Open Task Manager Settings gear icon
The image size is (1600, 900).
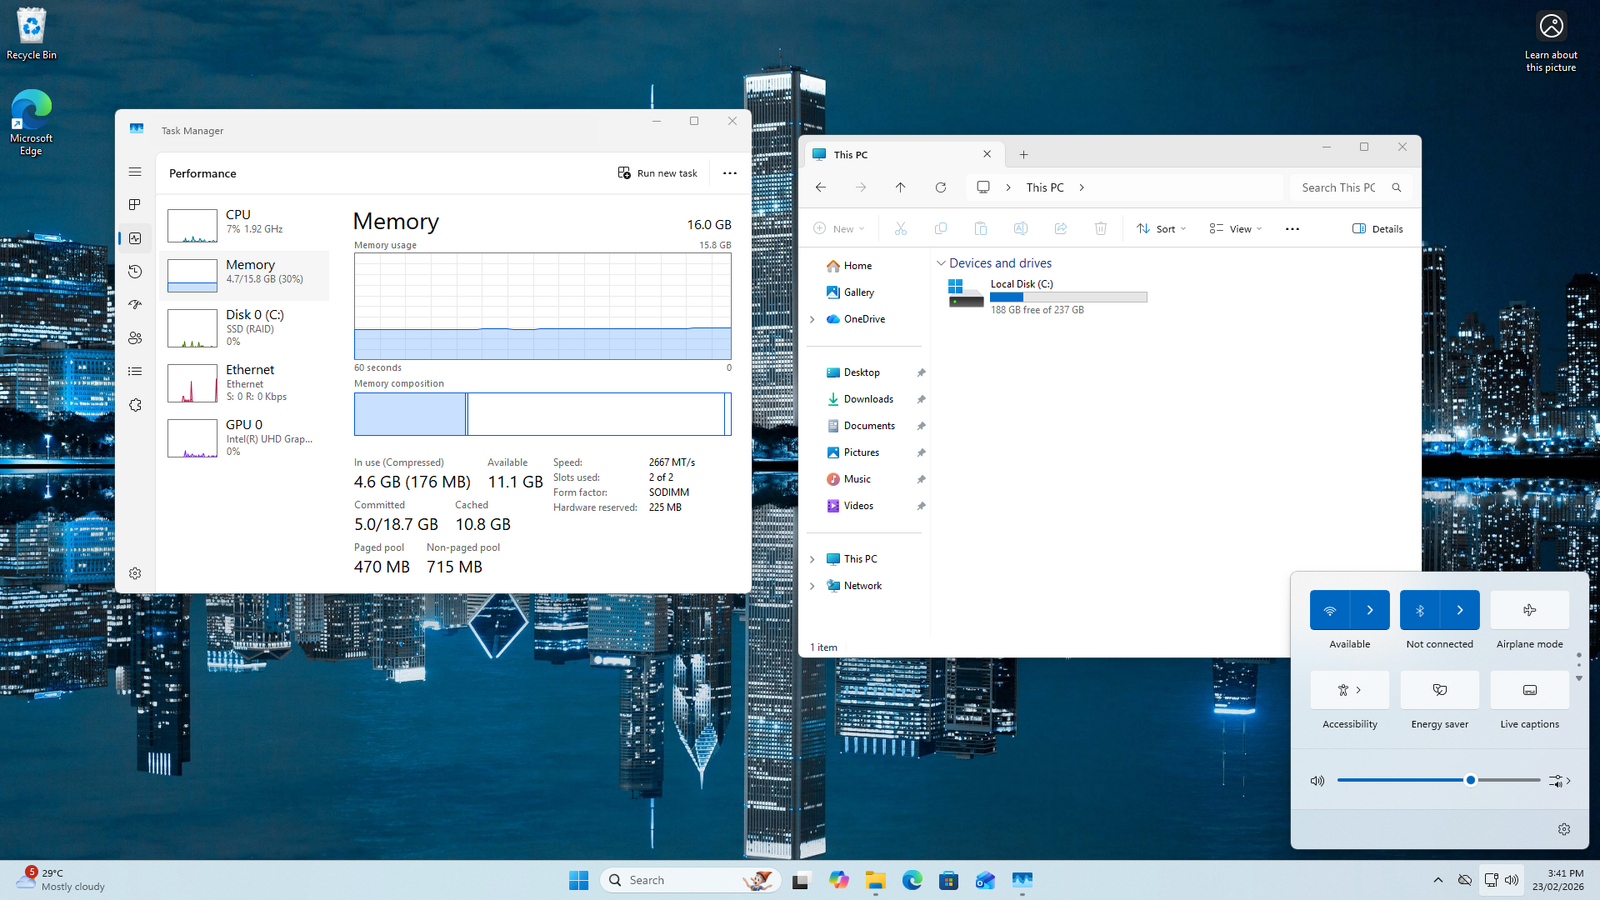[135, 573]
